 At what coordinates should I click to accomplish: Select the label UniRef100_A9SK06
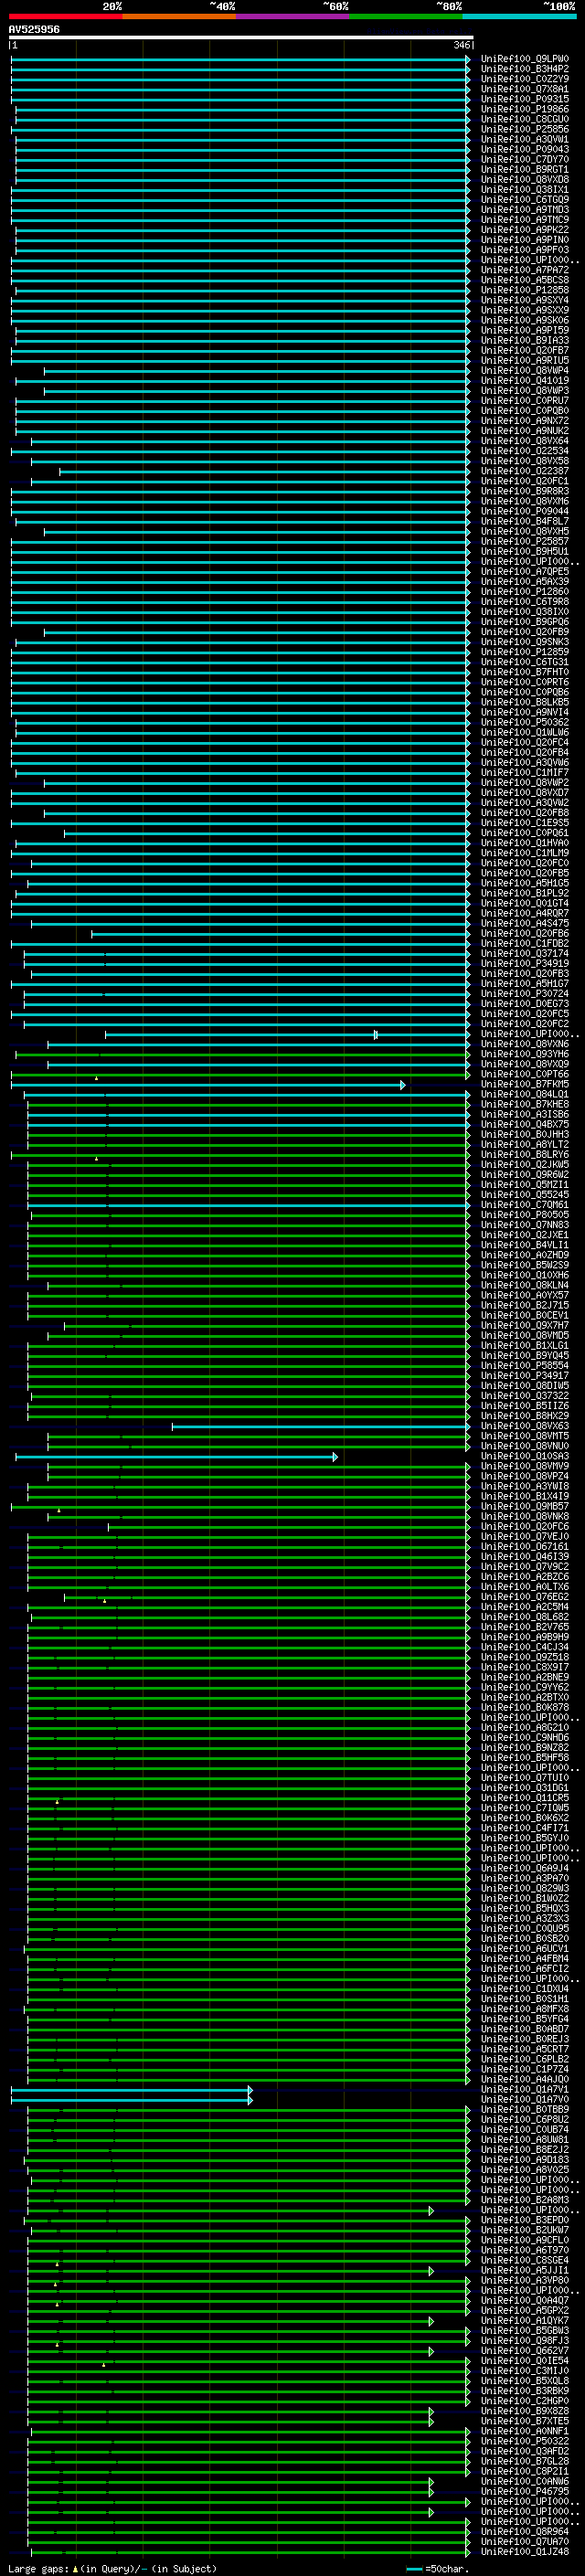[x=525, y=320]
